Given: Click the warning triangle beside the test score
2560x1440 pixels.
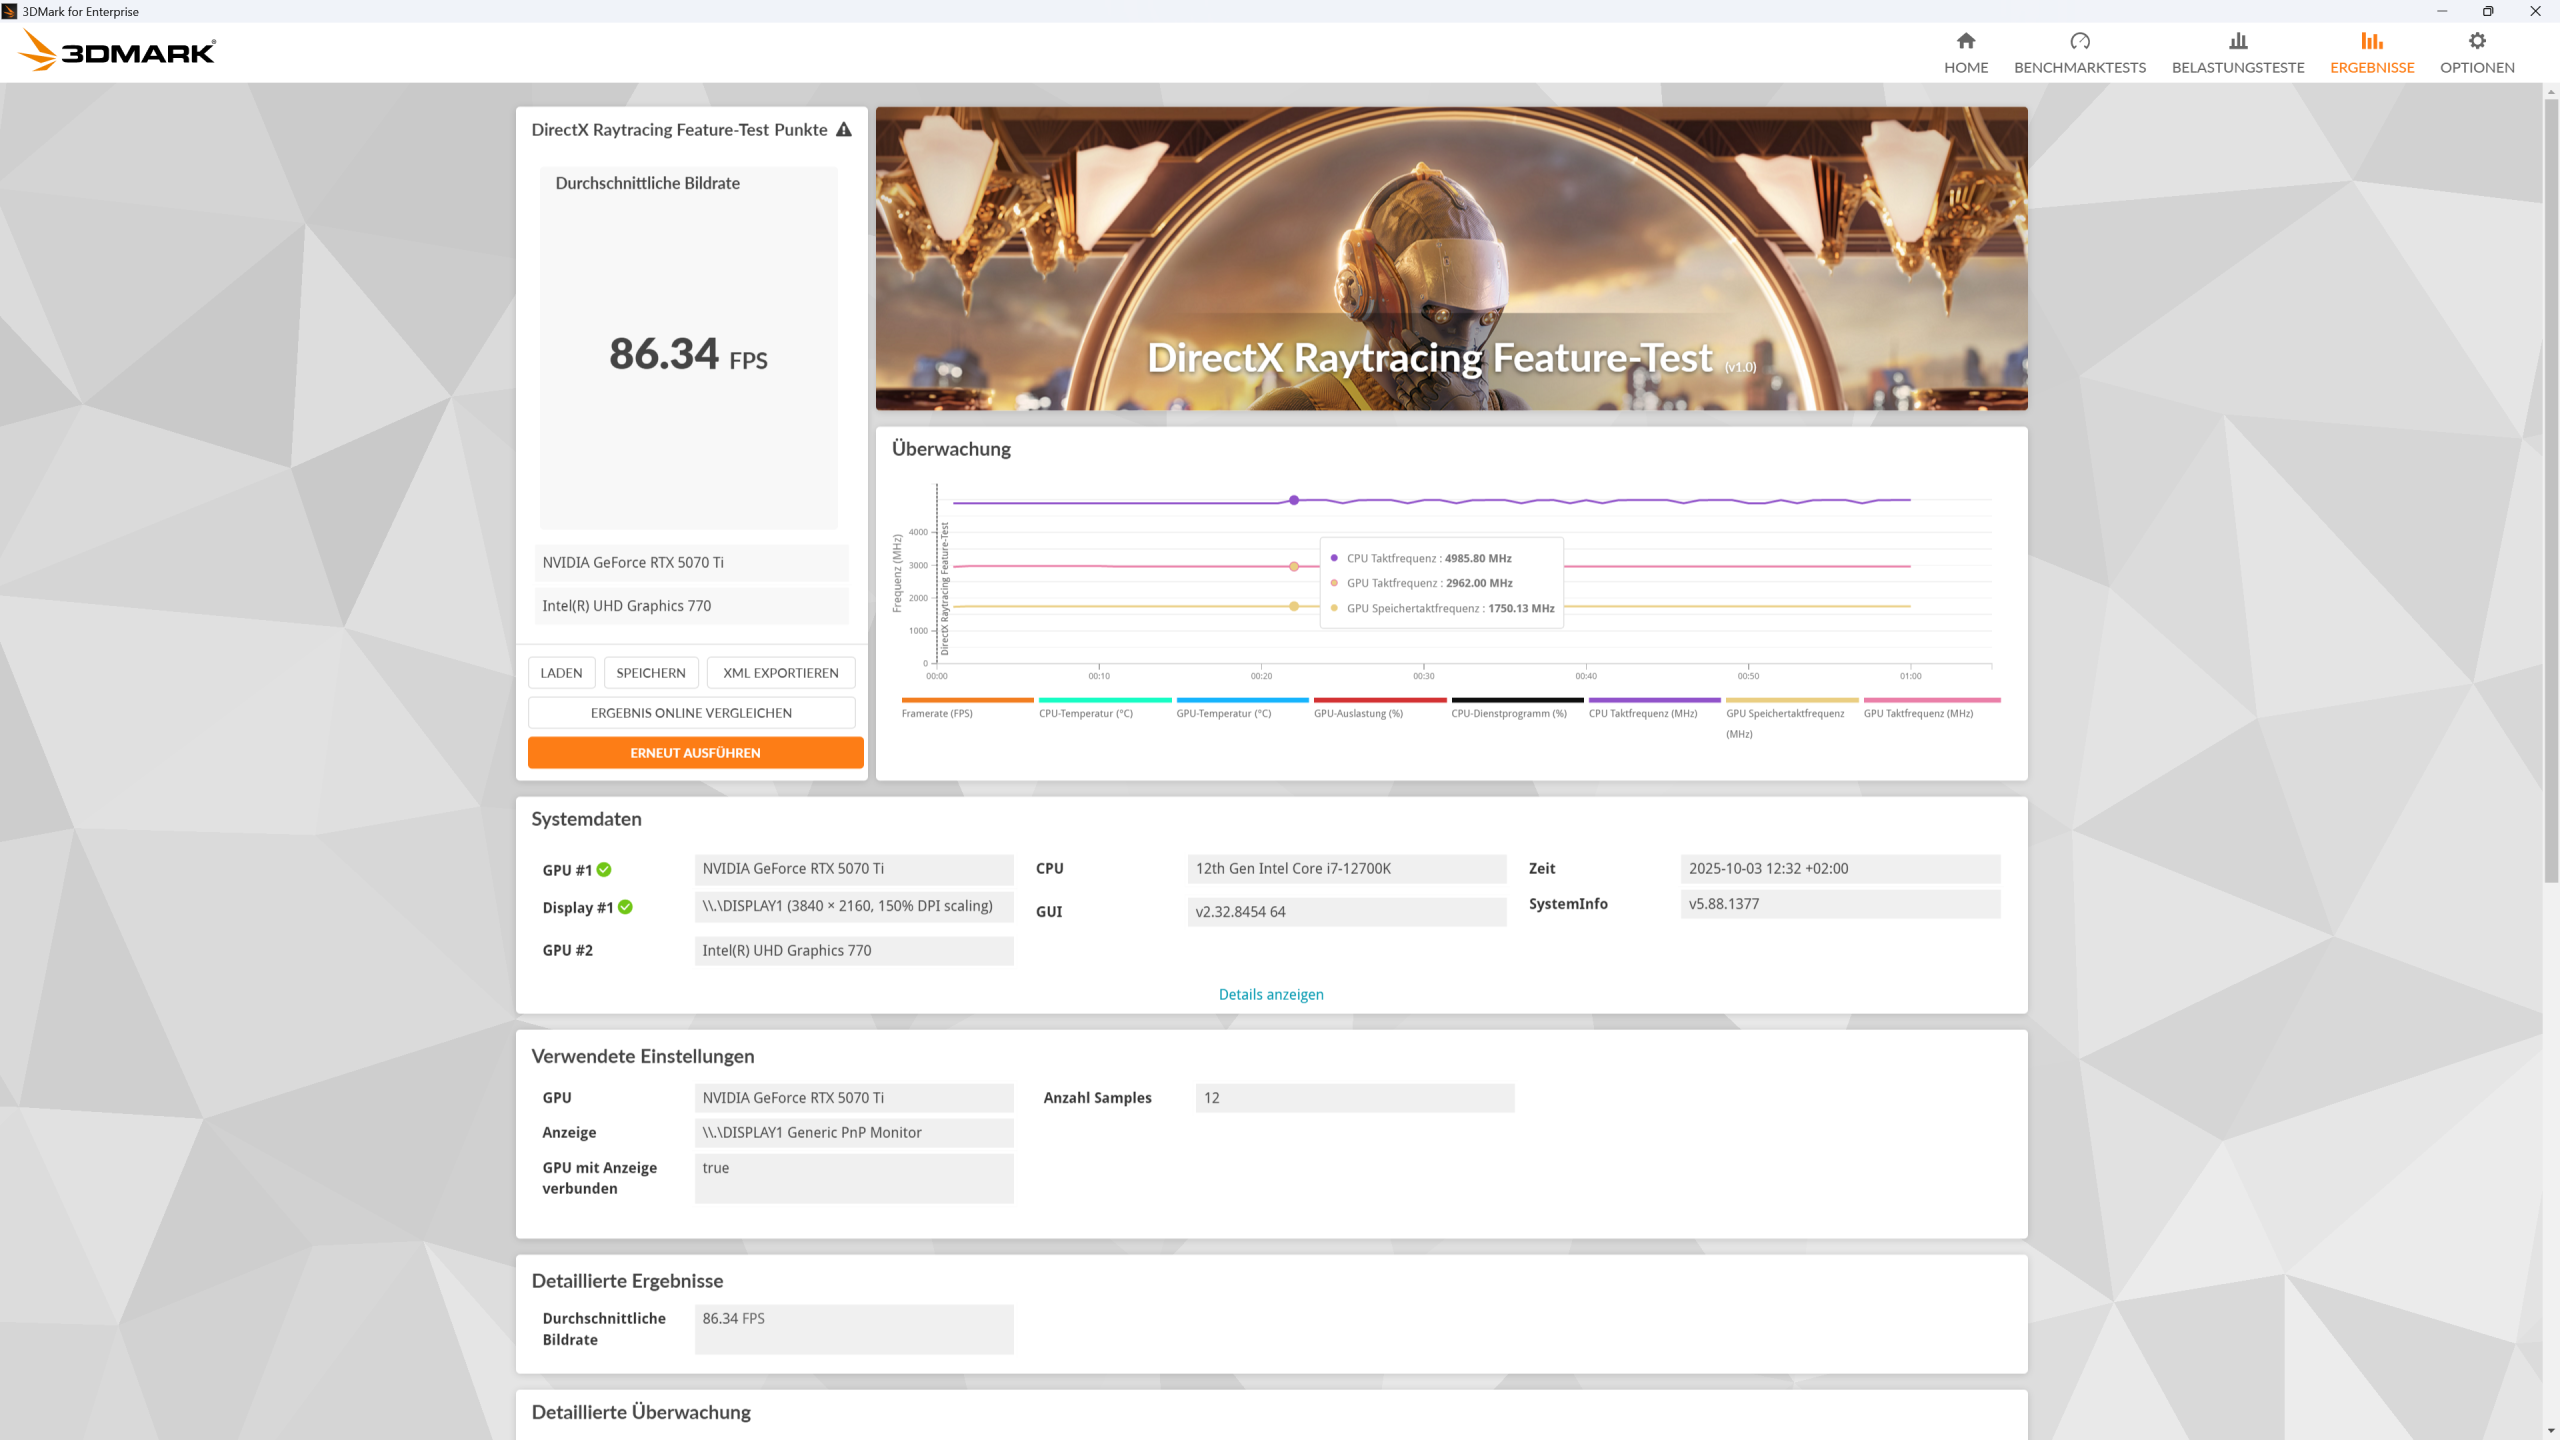Looking at the screenshot, I should [844, 130].
